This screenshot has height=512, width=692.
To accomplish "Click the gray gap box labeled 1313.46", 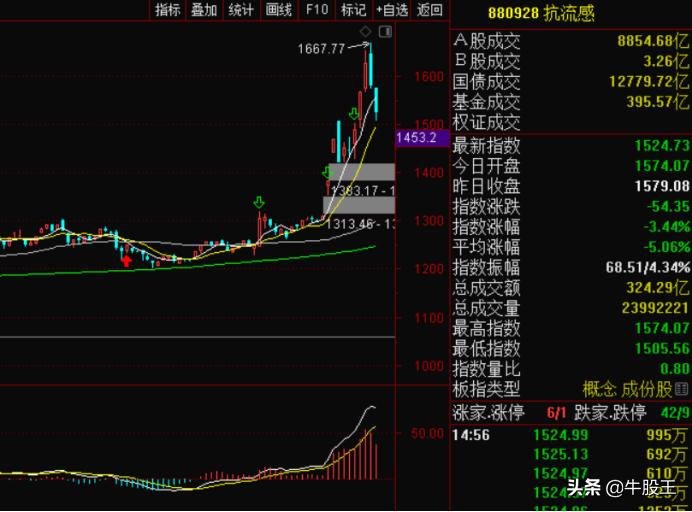I will coord(359,222).
